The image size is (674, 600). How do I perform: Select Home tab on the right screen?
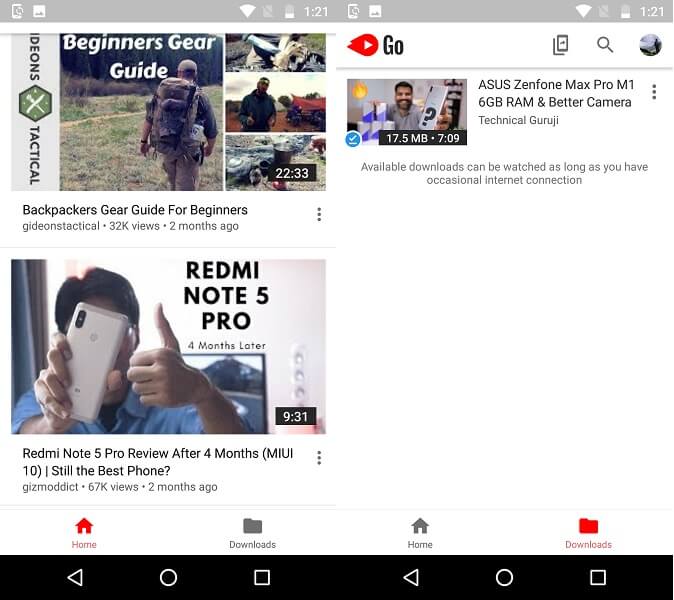pos(420,533)
